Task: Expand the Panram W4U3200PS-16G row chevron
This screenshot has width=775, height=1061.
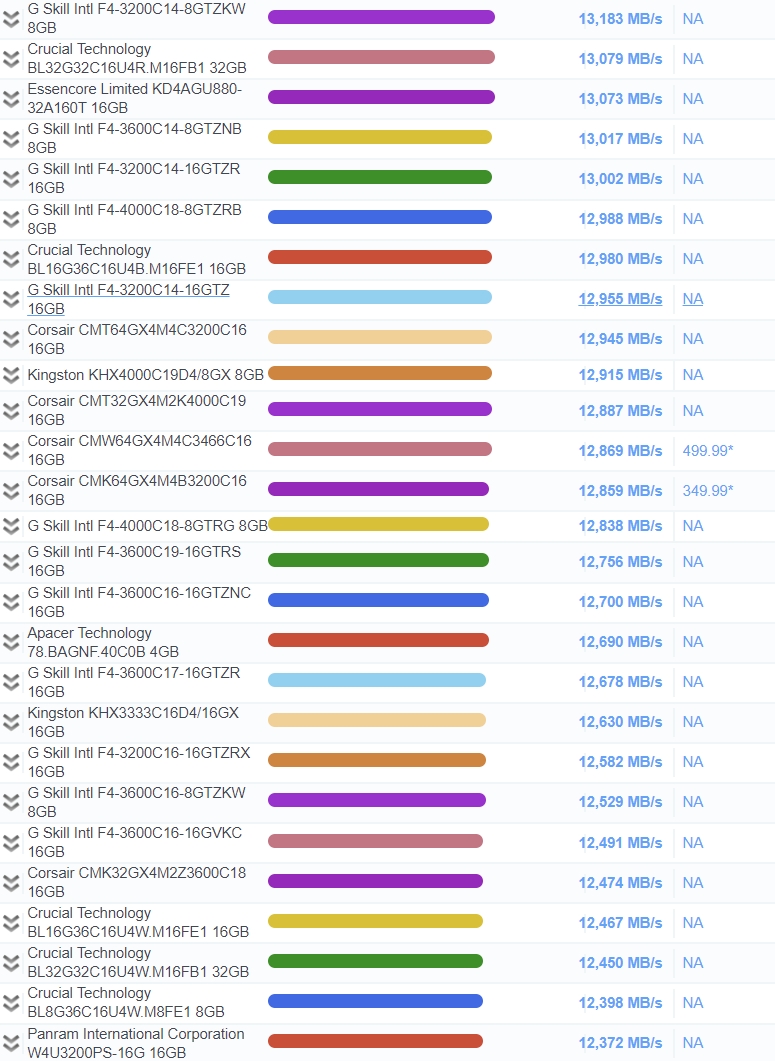Action: coord(11,1042)
